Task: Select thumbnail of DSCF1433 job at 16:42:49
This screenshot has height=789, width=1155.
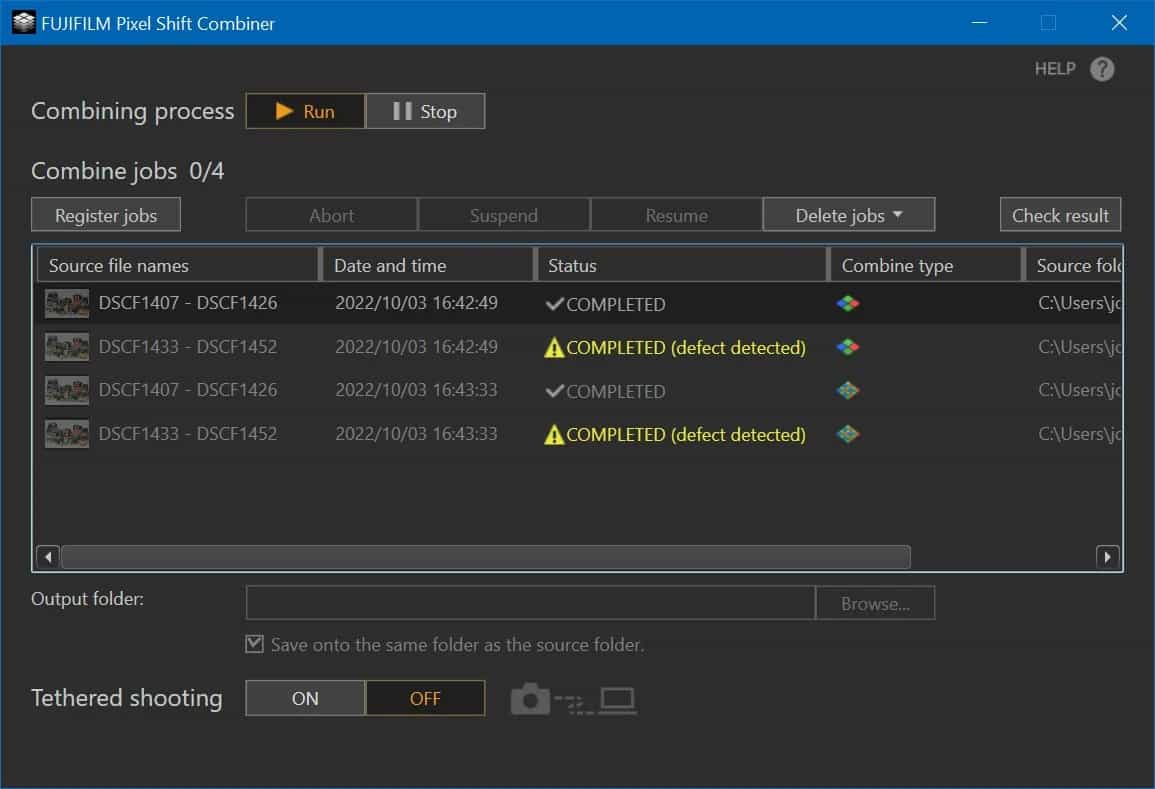Action: [x=66, y=347]
